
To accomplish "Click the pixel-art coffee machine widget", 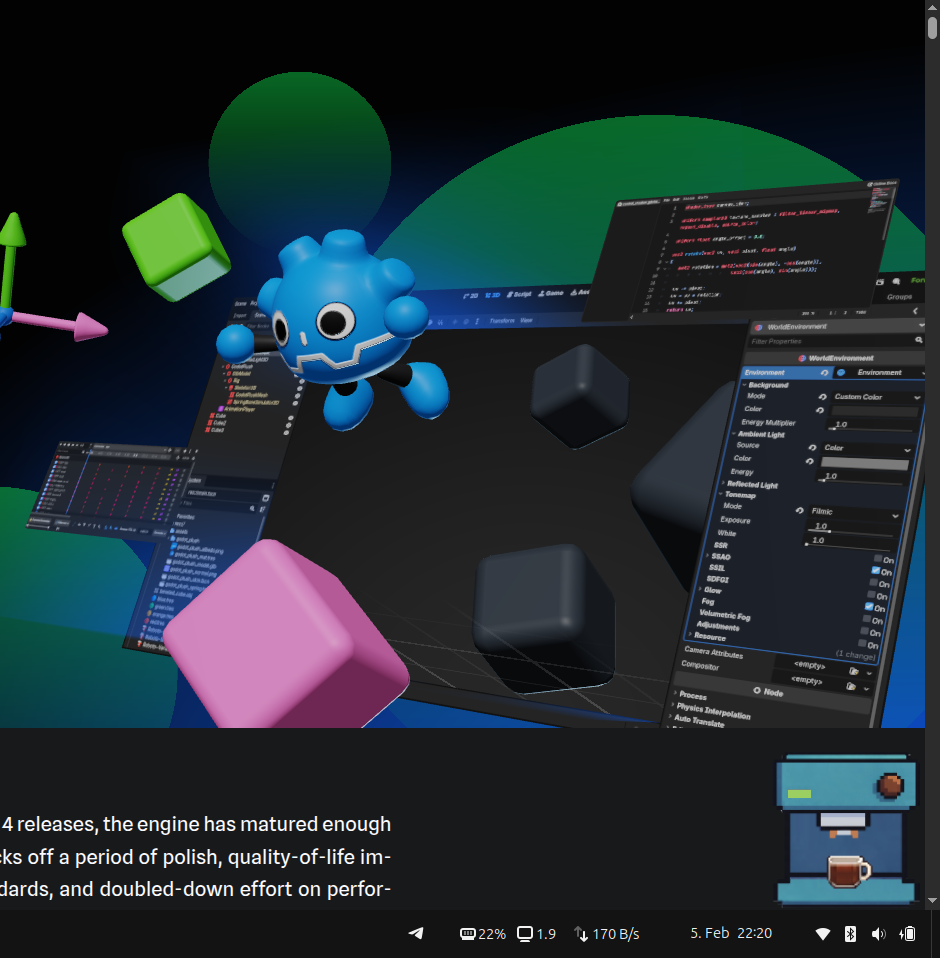I will click(846, 829).
